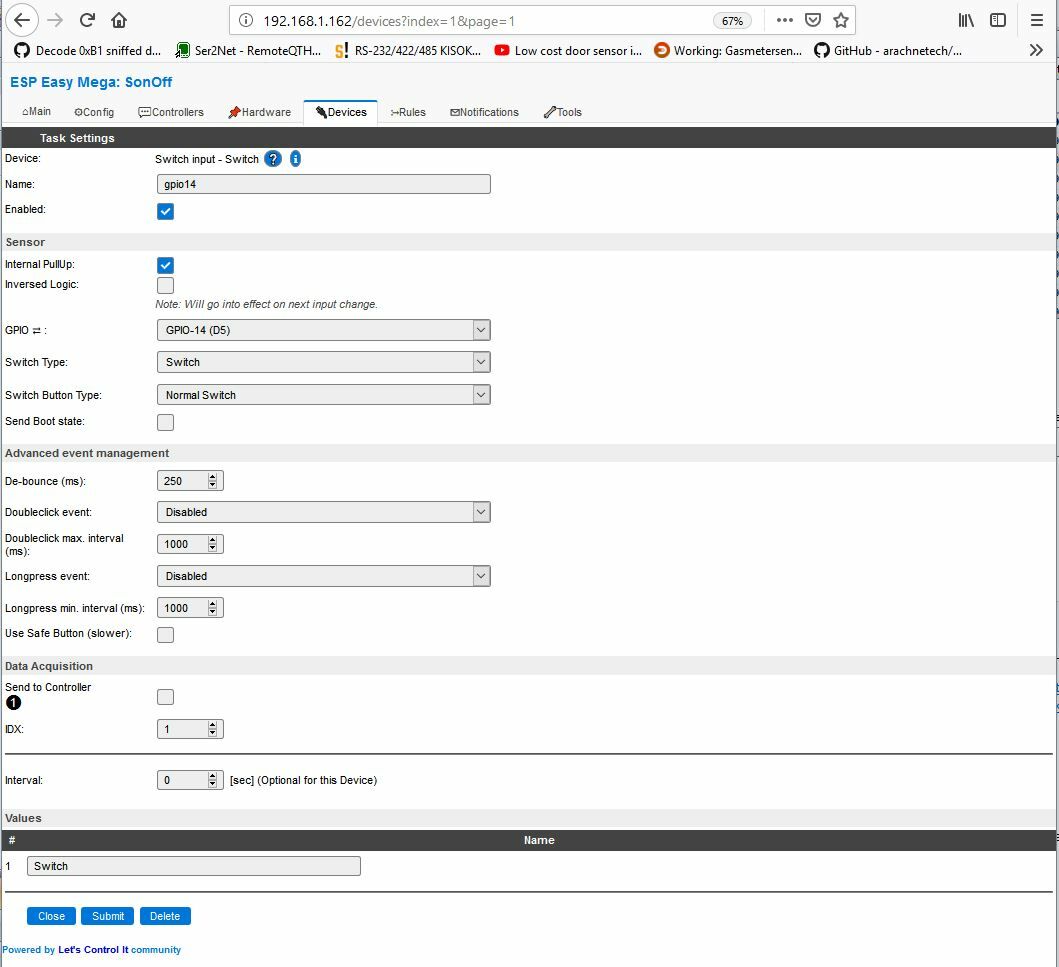1059x967 pixels.
Task: Open the Tools tab
Action: pos(563,112)
